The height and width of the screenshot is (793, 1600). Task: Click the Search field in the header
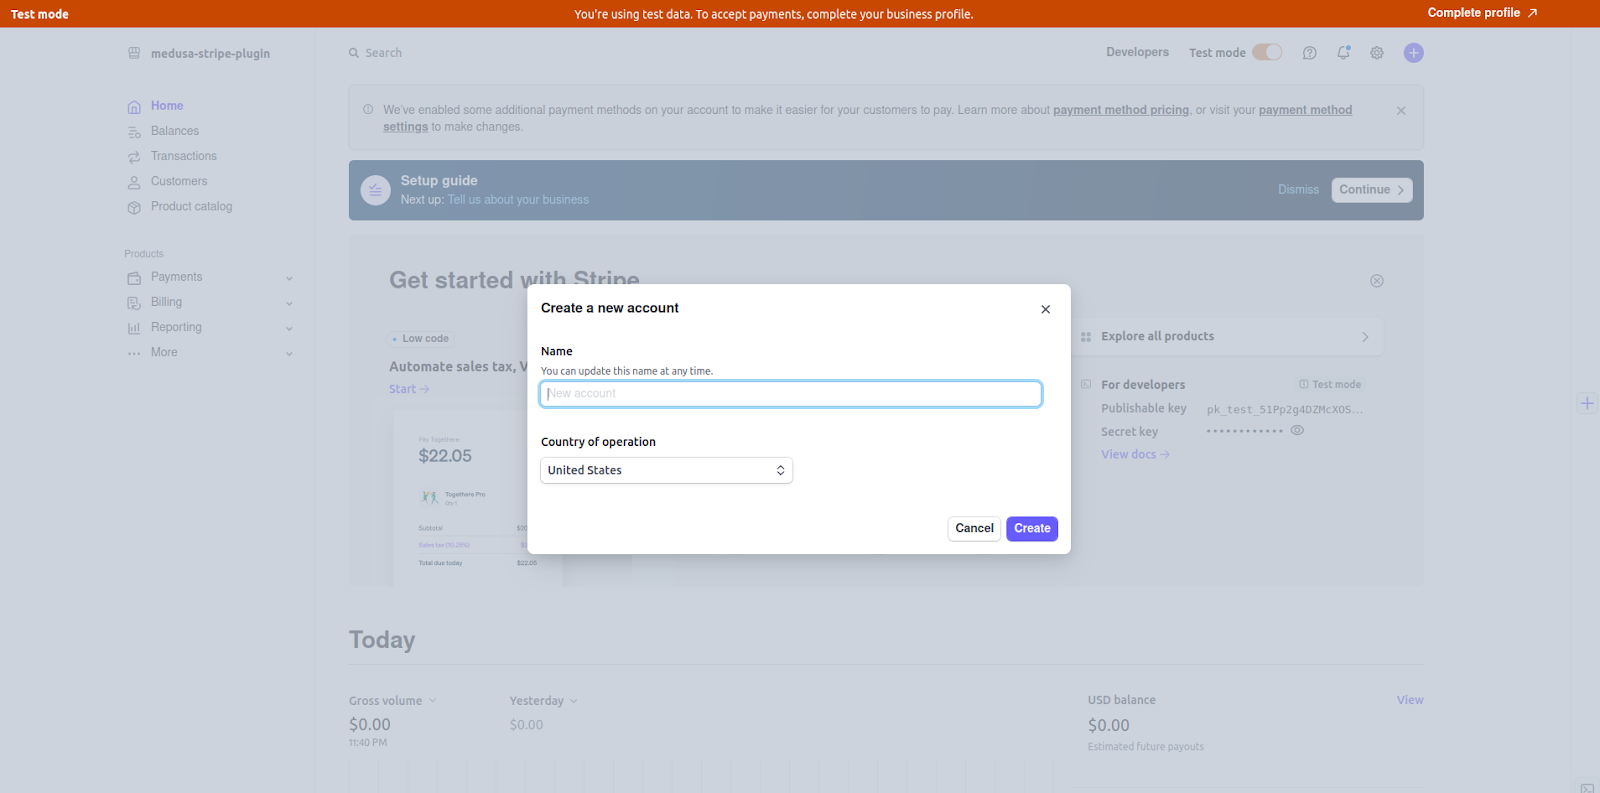pos(383,53)
